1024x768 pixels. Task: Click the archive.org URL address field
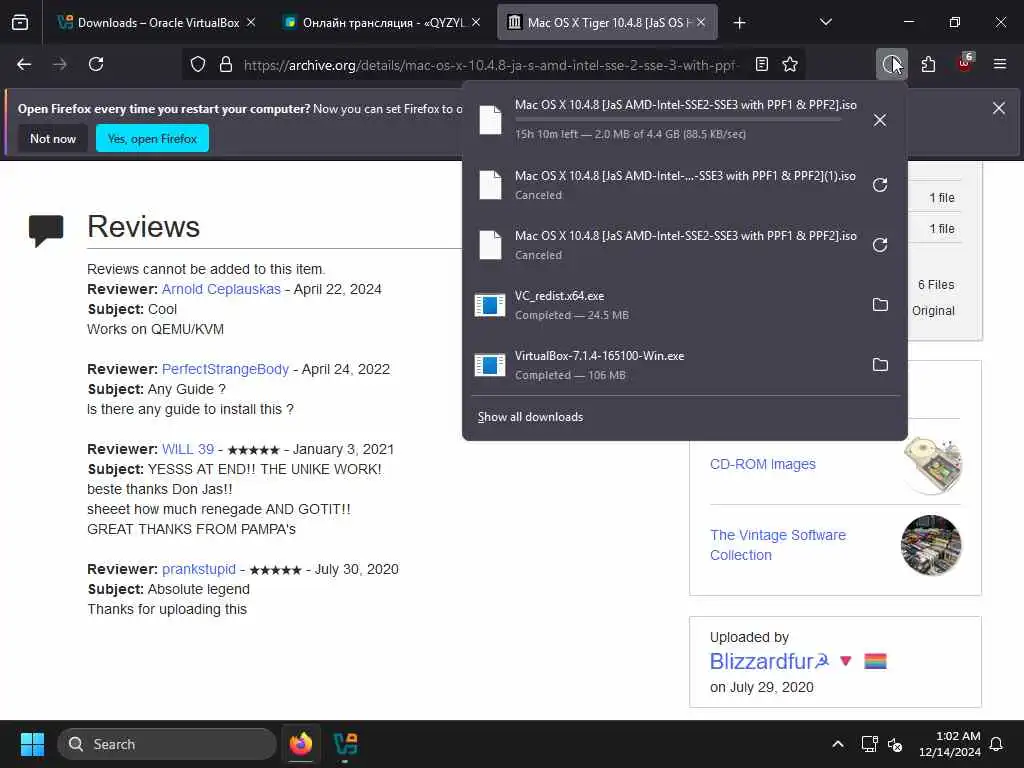coord(491,65)
